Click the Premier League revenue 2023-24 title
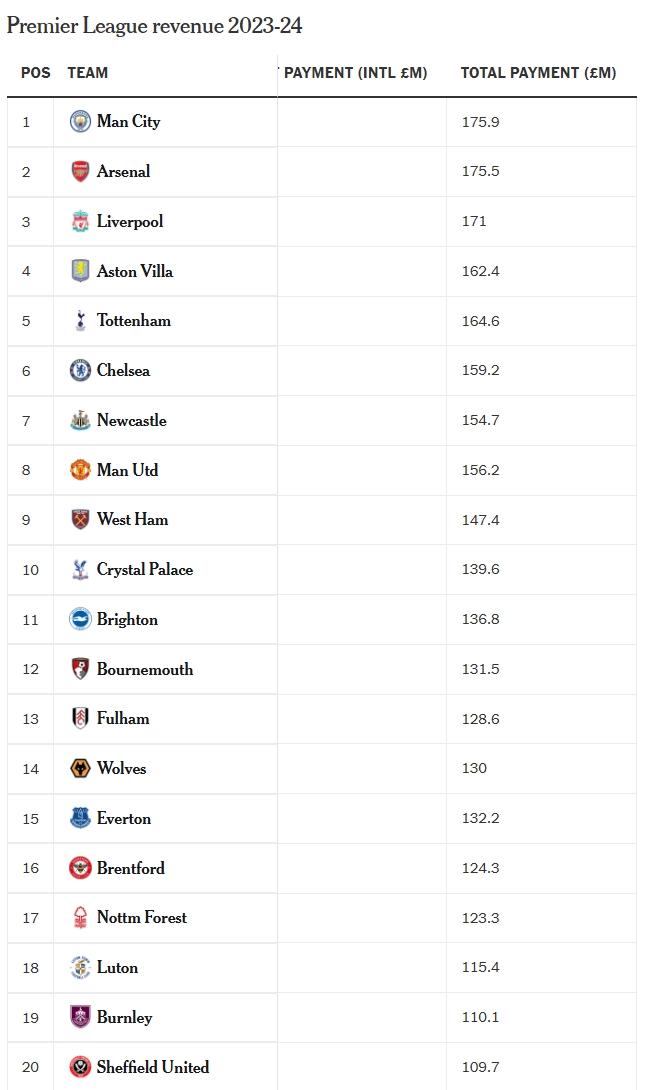655x1090 pixels. (154, 26)
